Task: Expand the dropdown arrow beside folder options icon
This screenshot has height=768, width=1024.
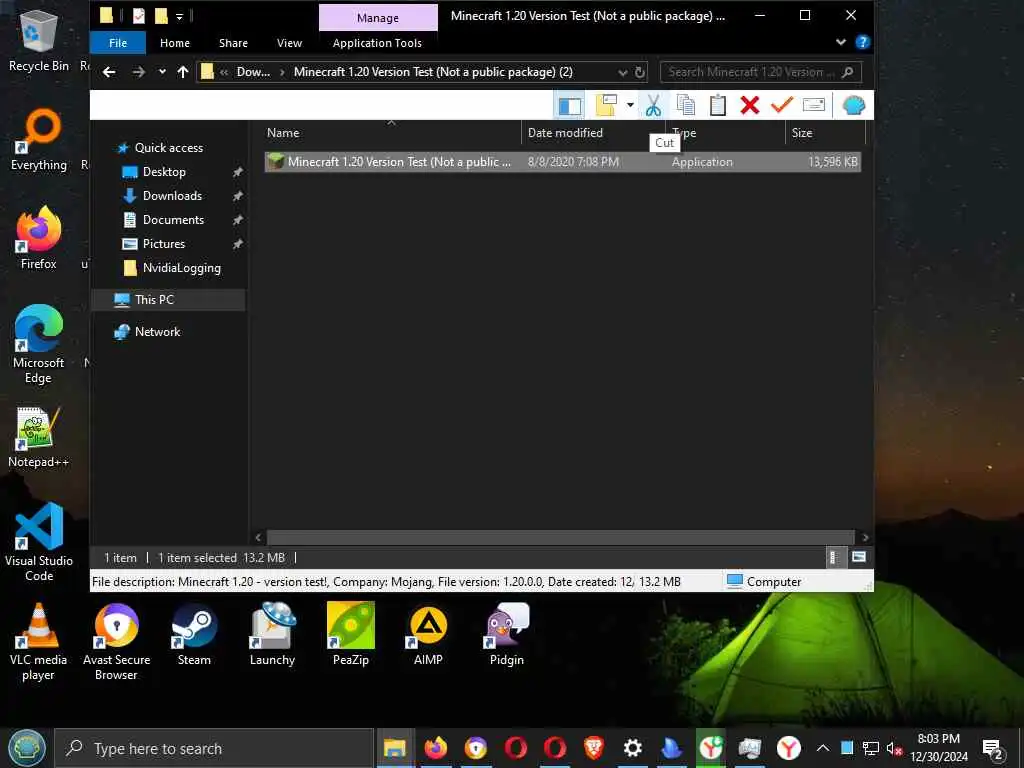Action: 630,105
